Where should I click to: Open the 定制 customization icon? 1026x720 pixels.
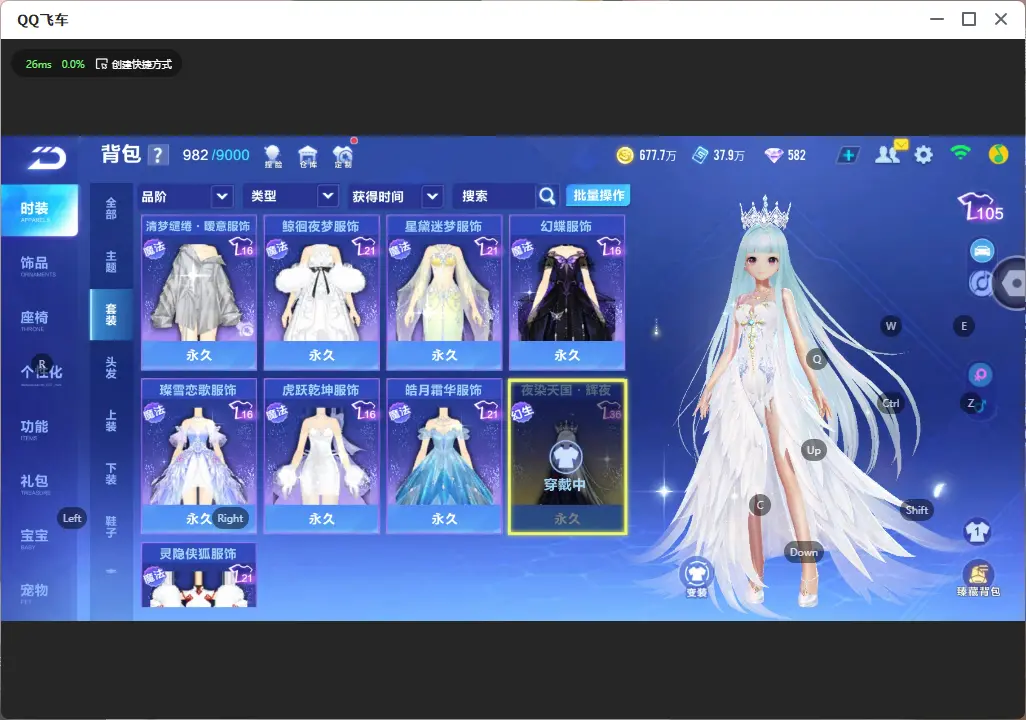tap(343, 156)
